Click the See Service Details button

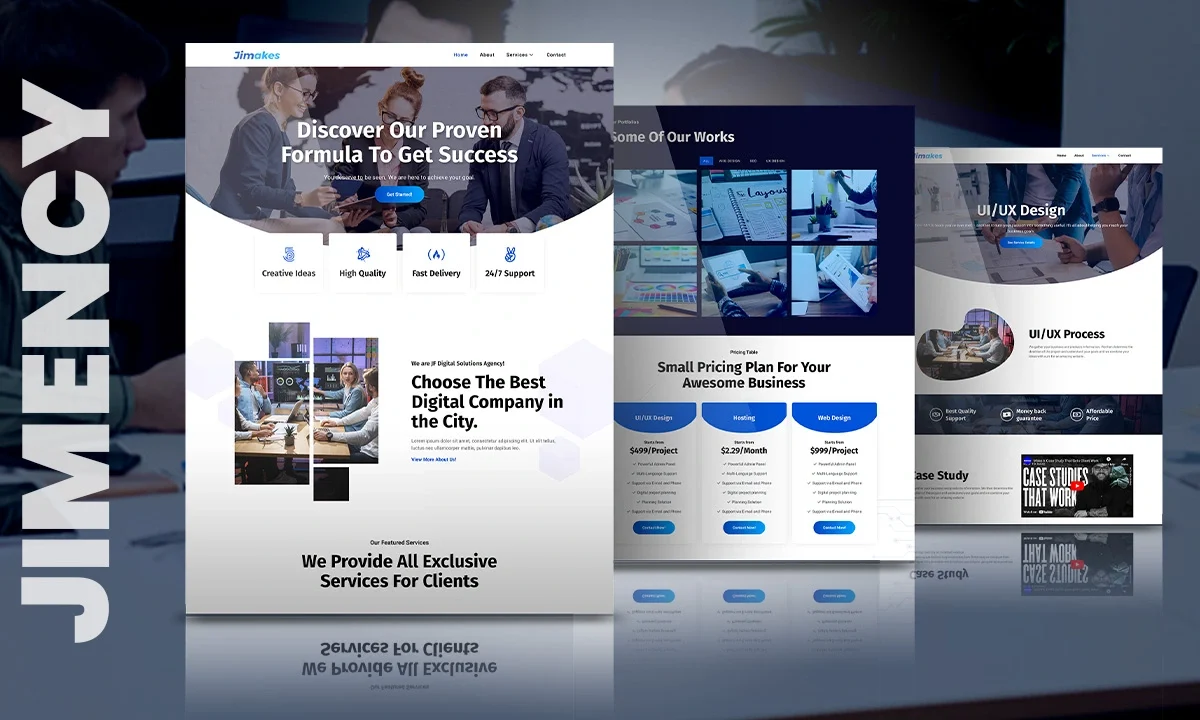click(1021, 242)
